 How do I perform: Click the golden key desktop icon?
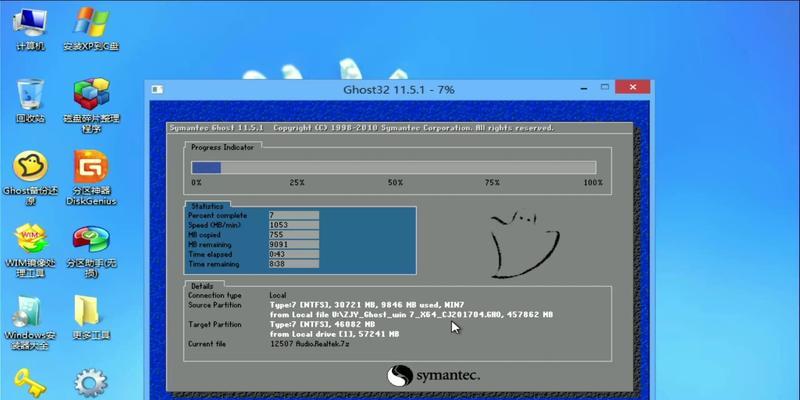(x=30, y=383)
